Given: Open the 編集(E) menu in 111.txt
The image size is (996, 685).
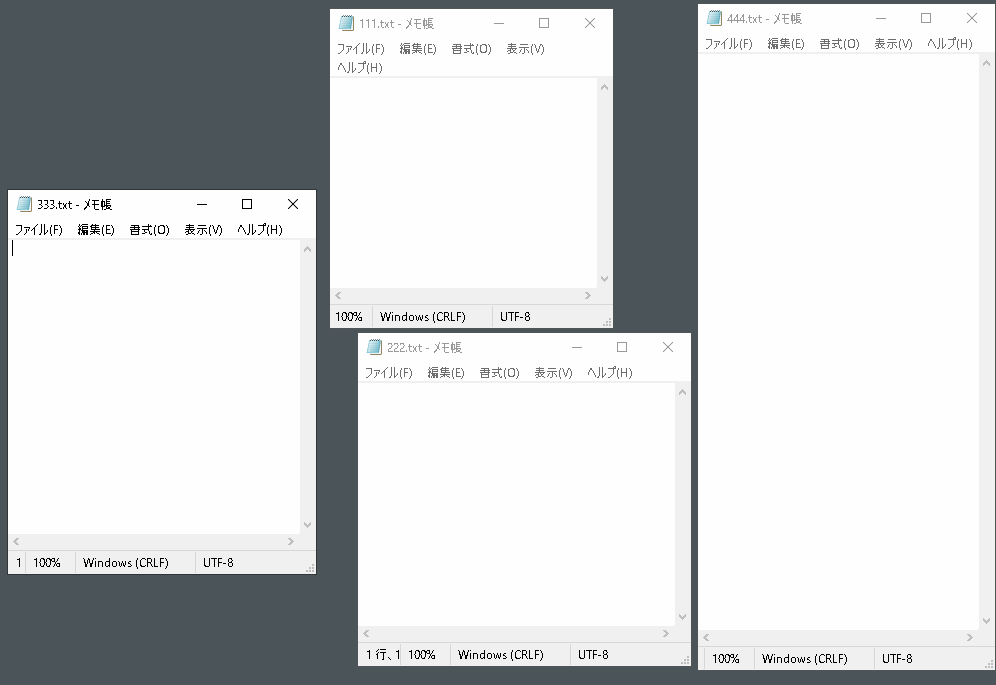Looking at the screenshot, I should point(417,48).
